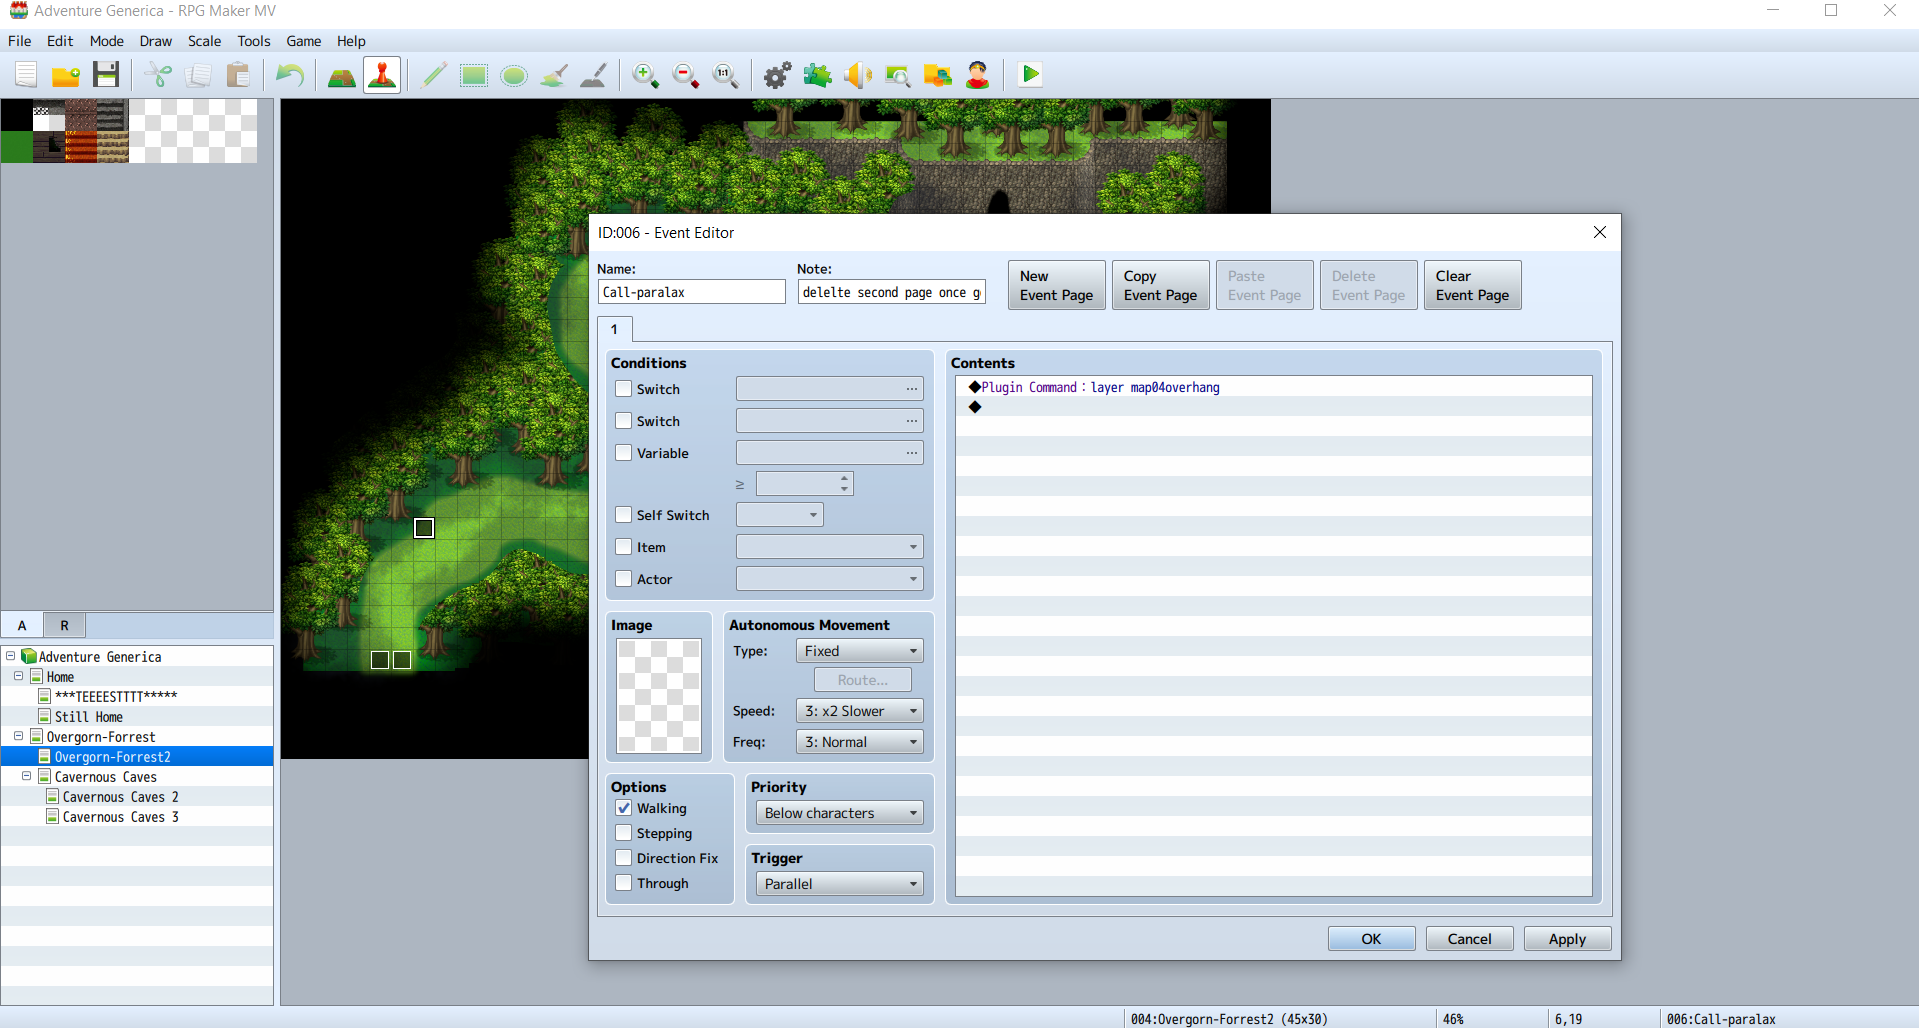
Task: Click the Paste clipboard icon
Action: (x=238, y=75)
